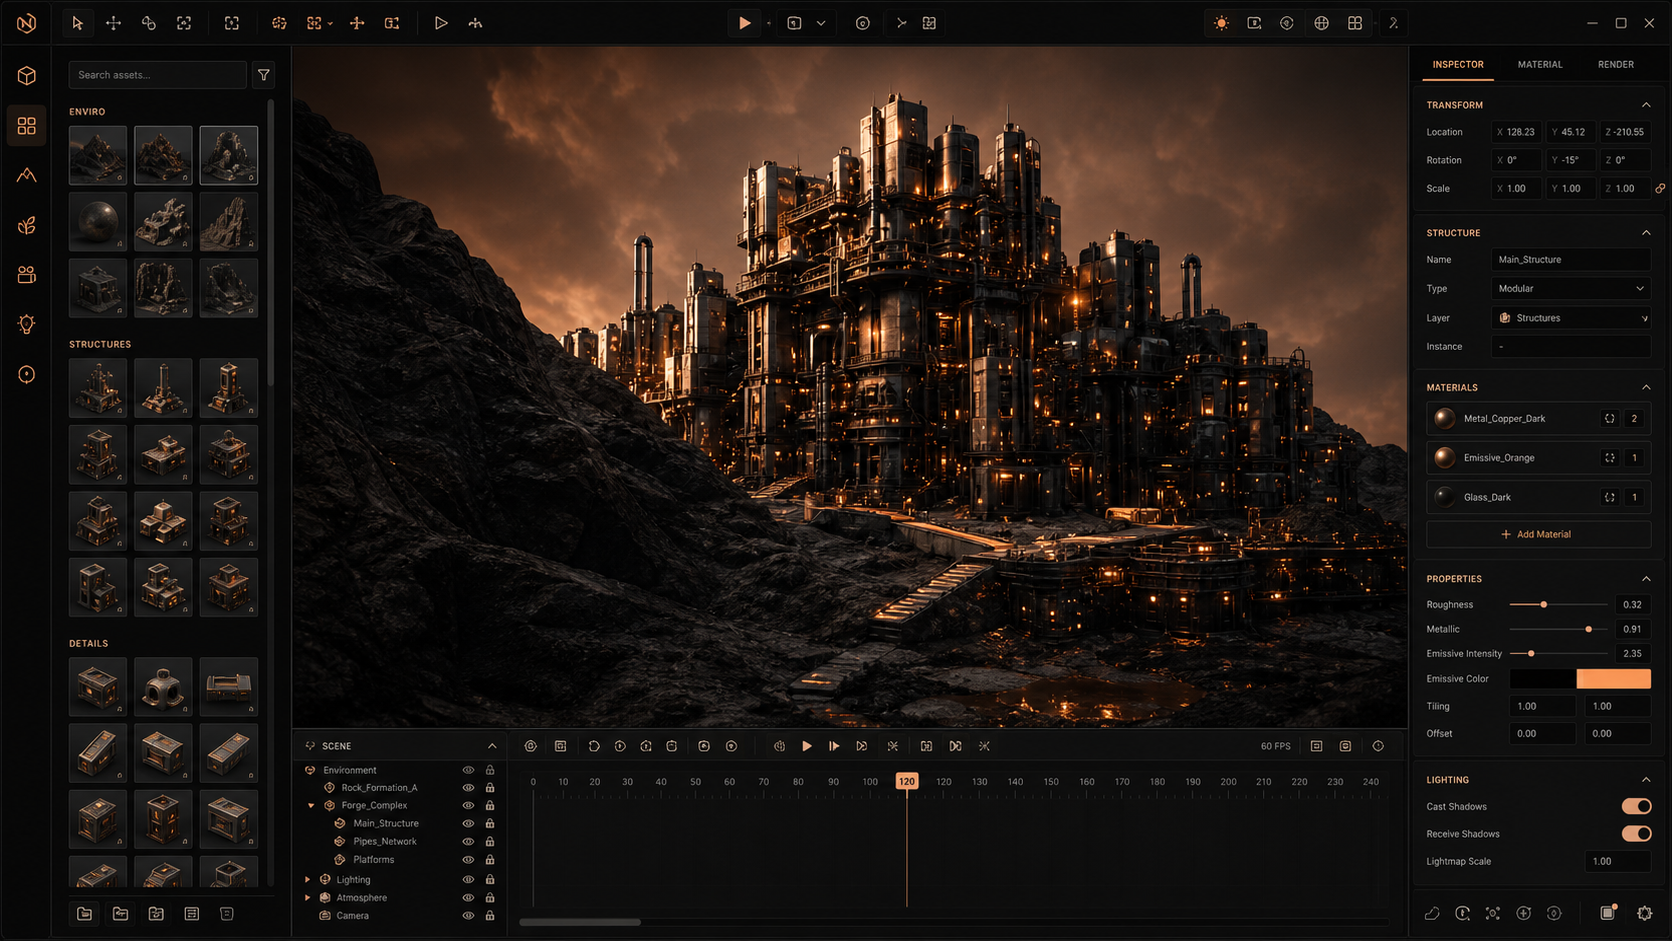1672x941 pixels.
Task: Collapse the Scene panel
Action: [492, 746]
